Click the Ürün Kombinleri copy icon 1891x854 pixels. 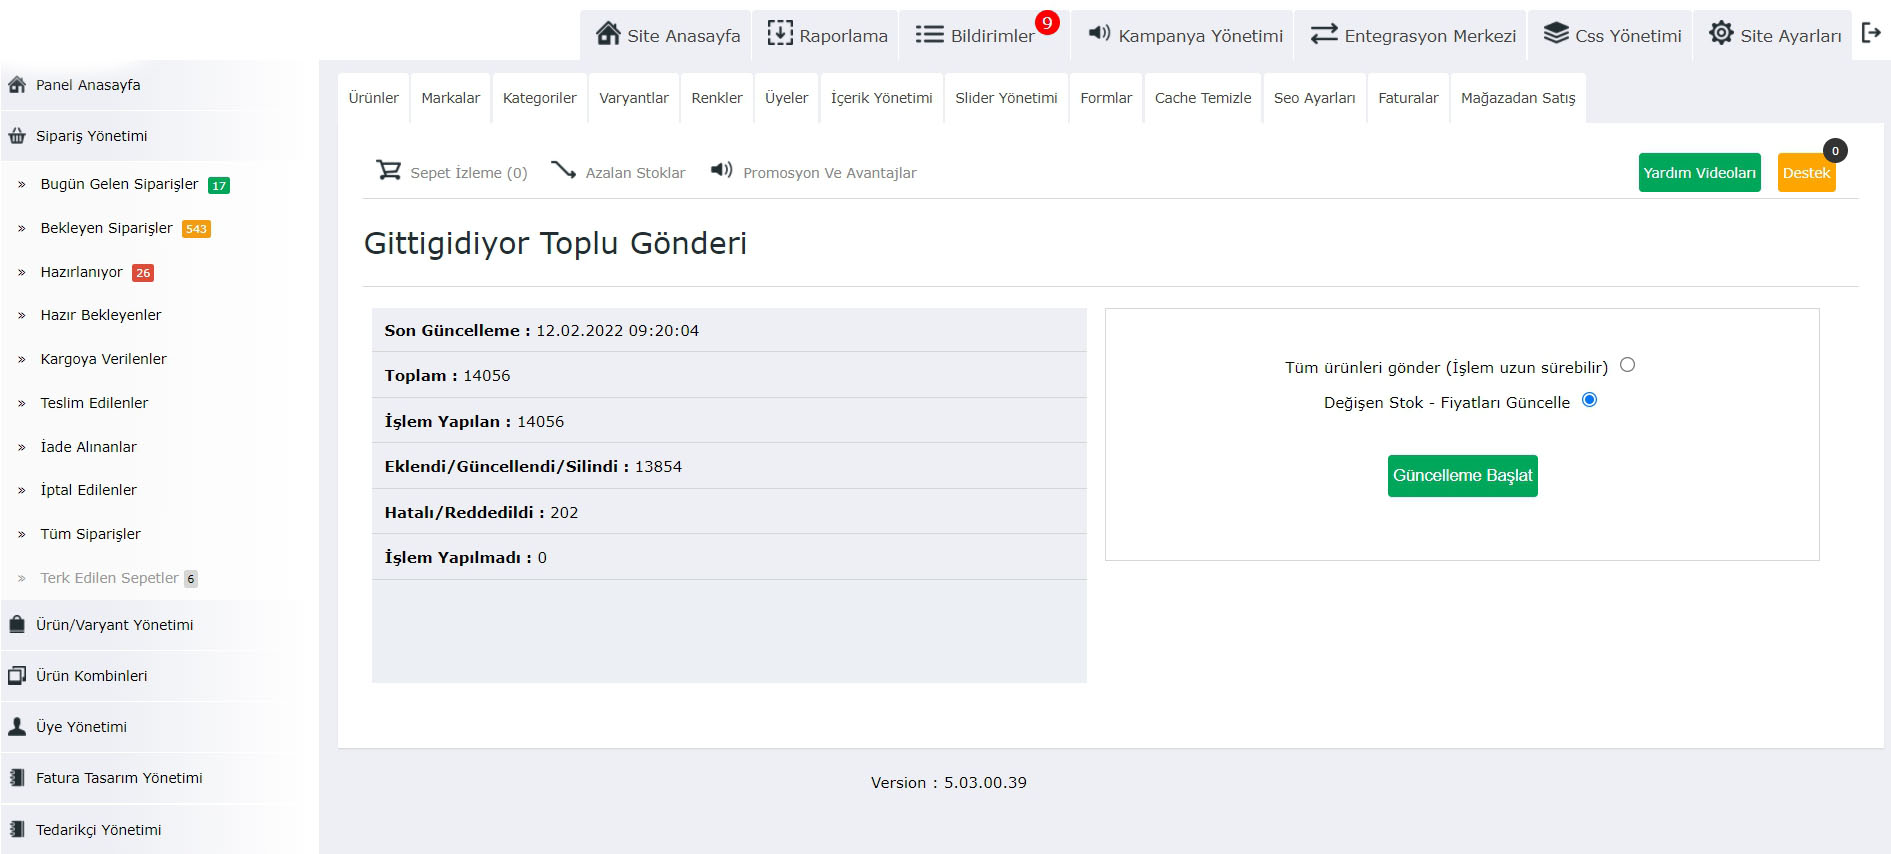(x=17, y=675)
